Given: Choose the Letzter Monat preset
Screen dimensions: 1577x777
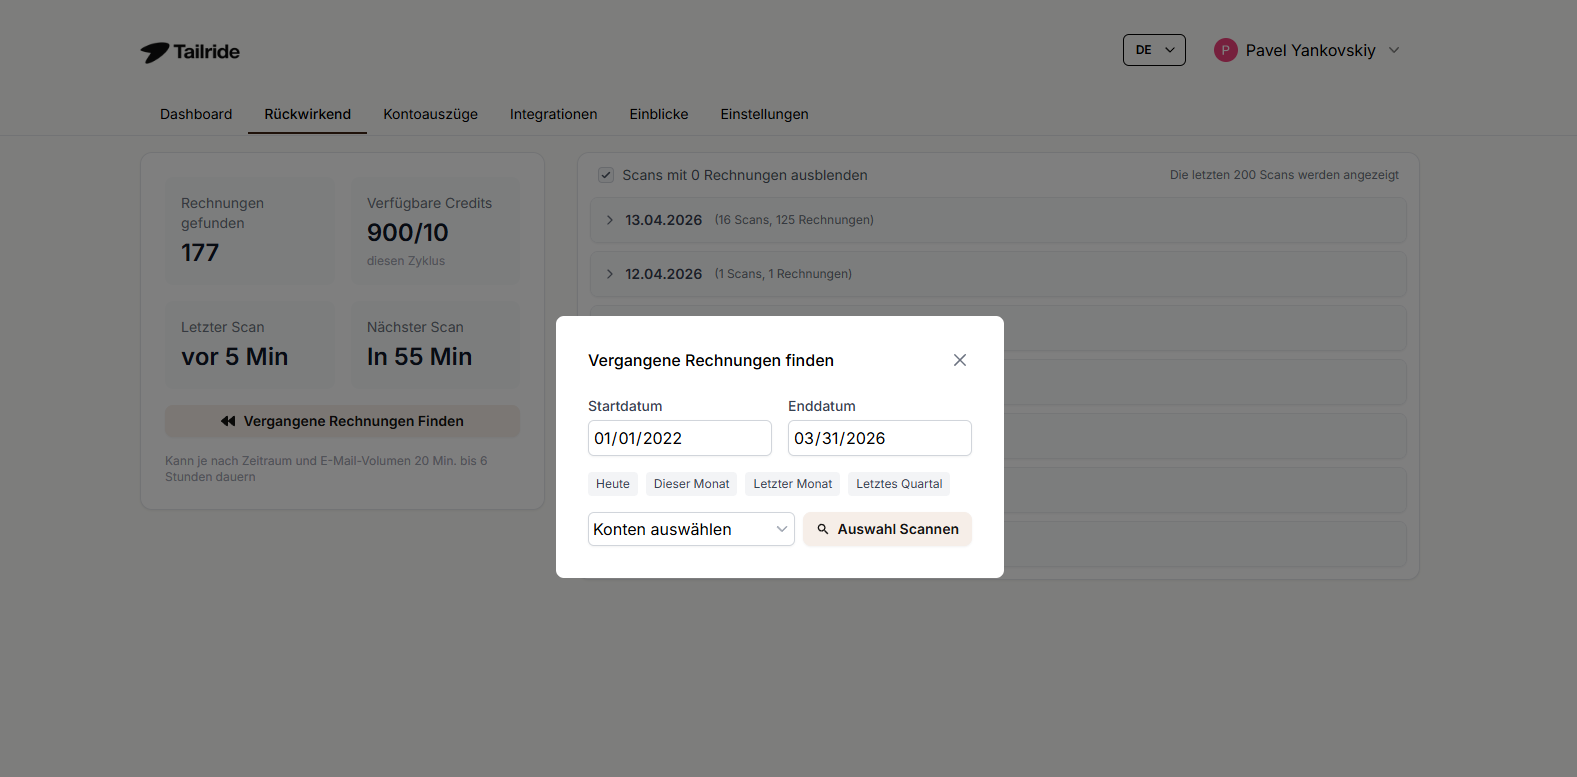Looking at the screenshot, I should (792, 484).
